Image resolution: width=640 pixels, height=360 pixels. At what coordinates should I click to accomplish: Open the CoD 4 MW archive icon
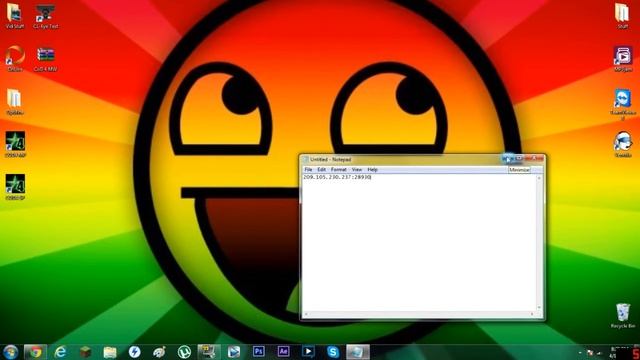[x=45, y=58]
